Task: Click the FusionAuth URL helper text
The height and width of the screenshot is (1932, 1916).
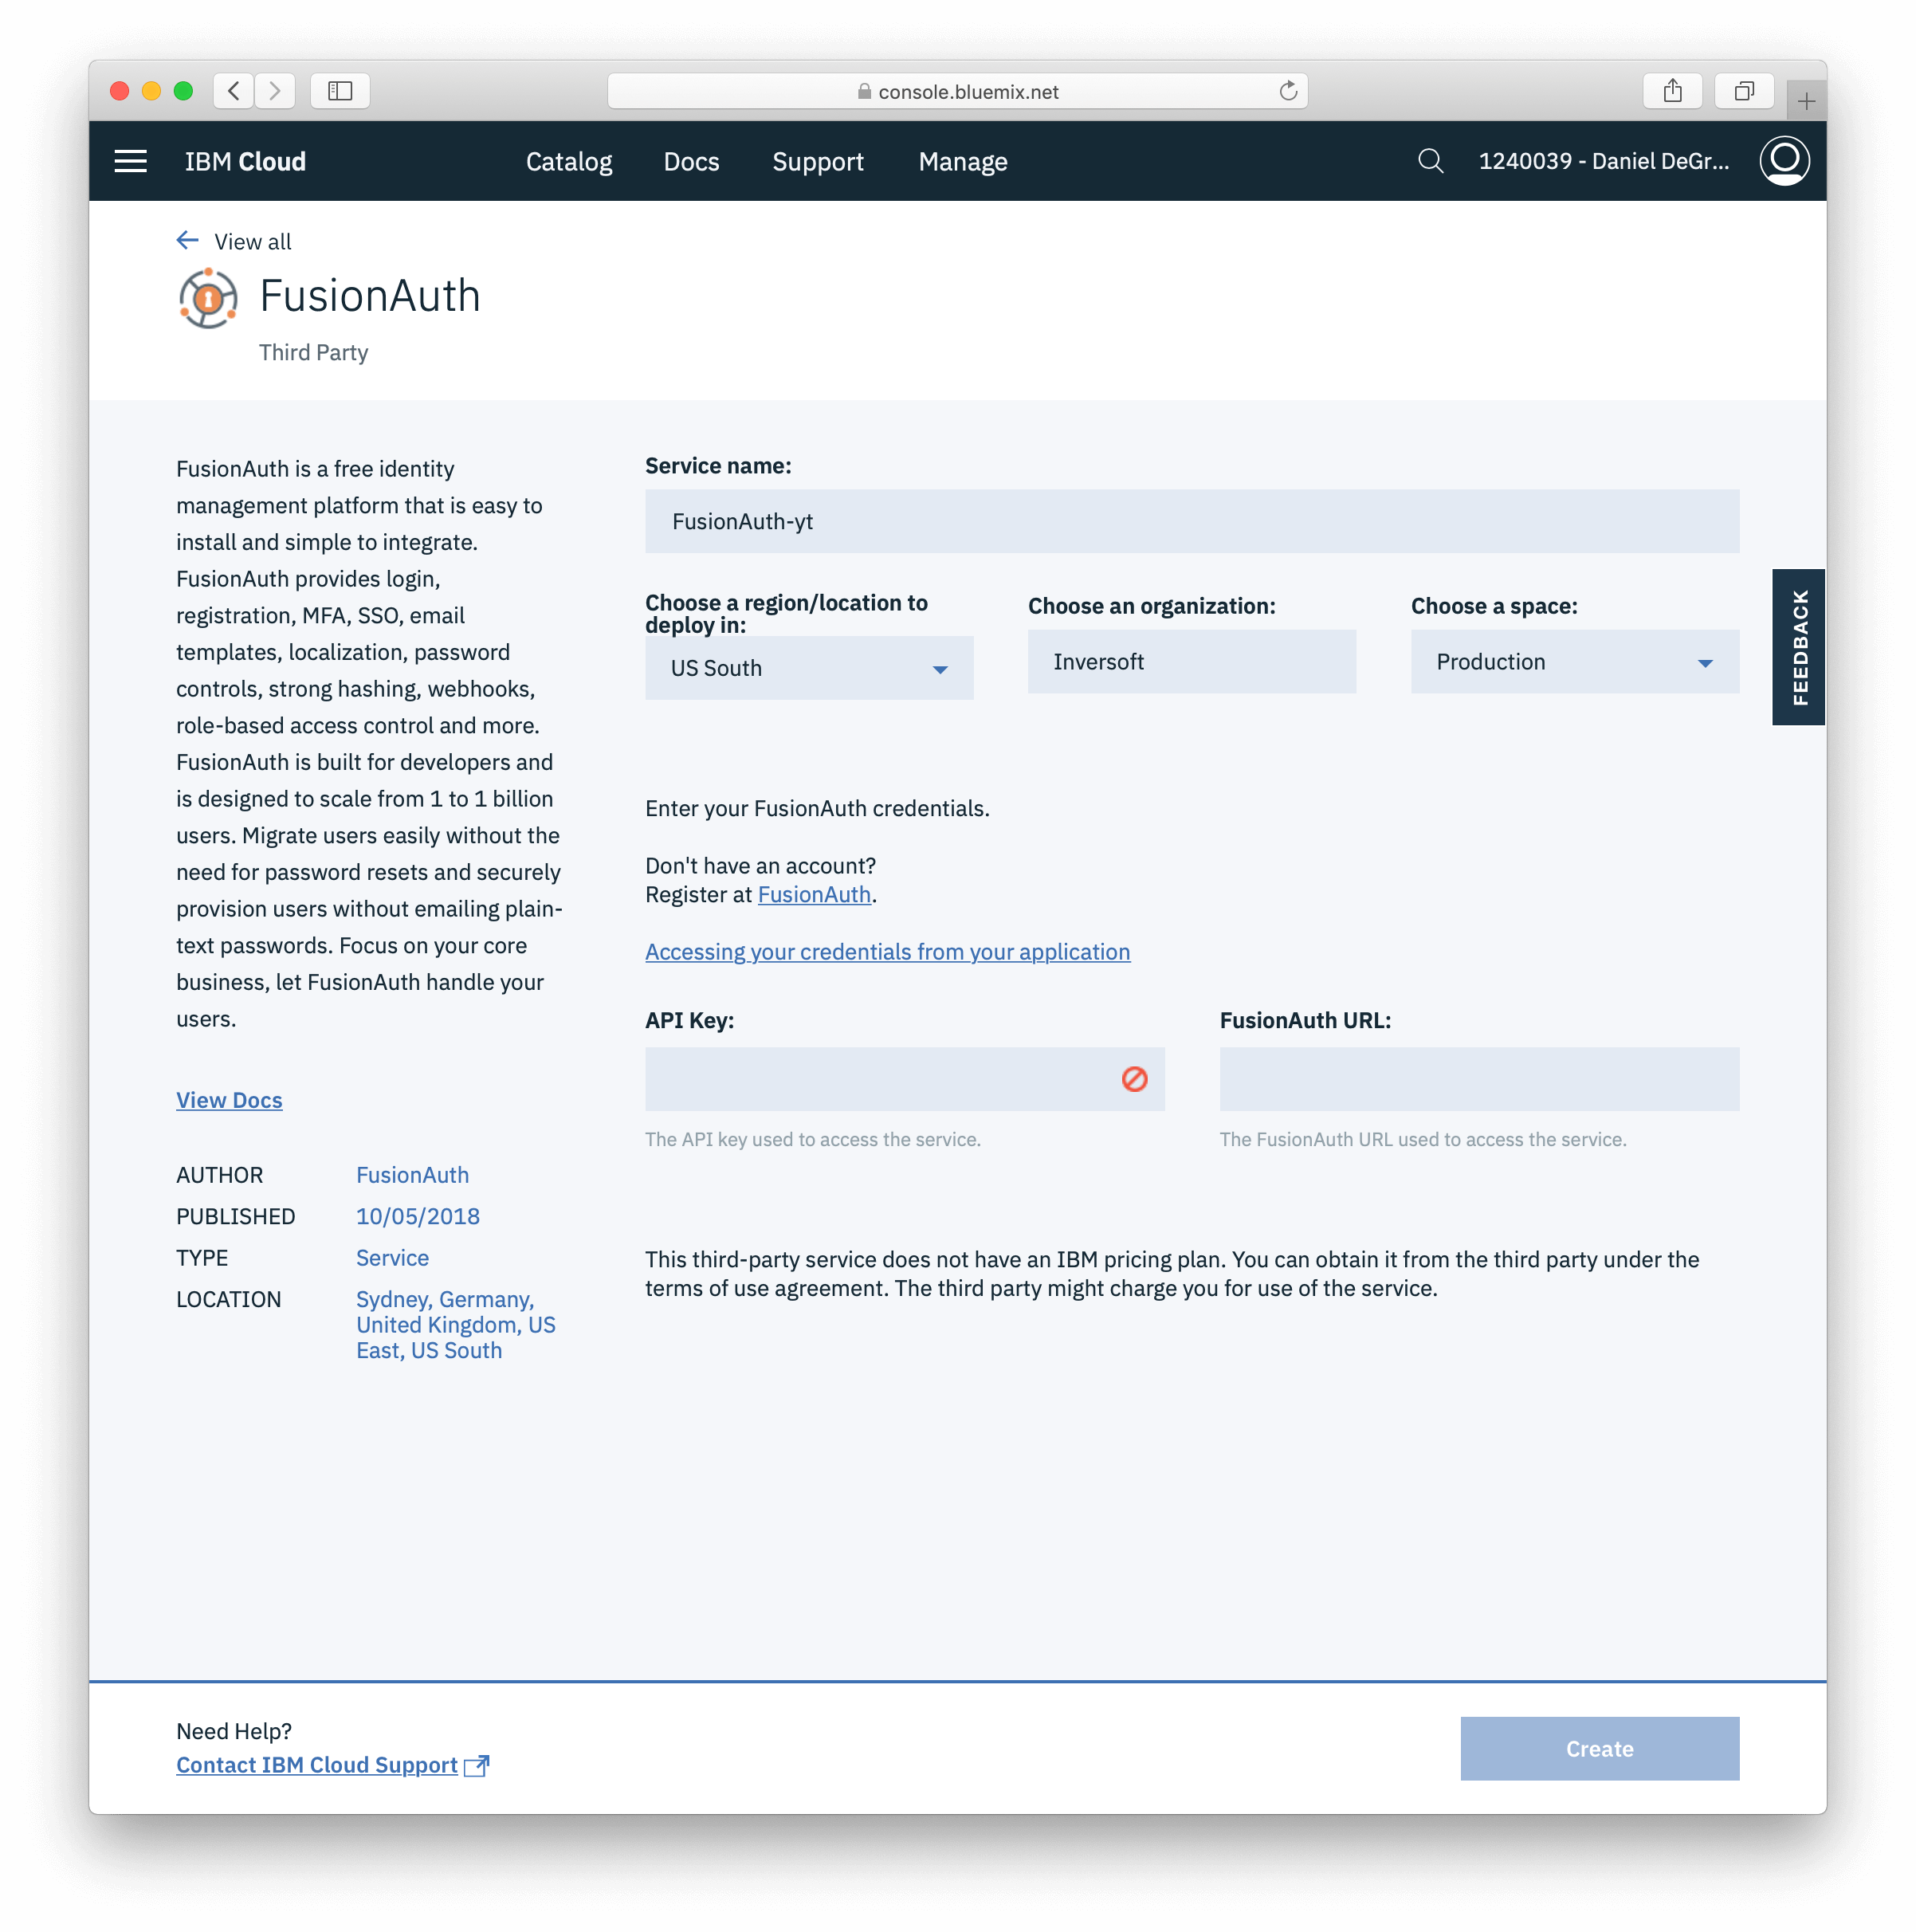Action: [x=1422, y=1139]
